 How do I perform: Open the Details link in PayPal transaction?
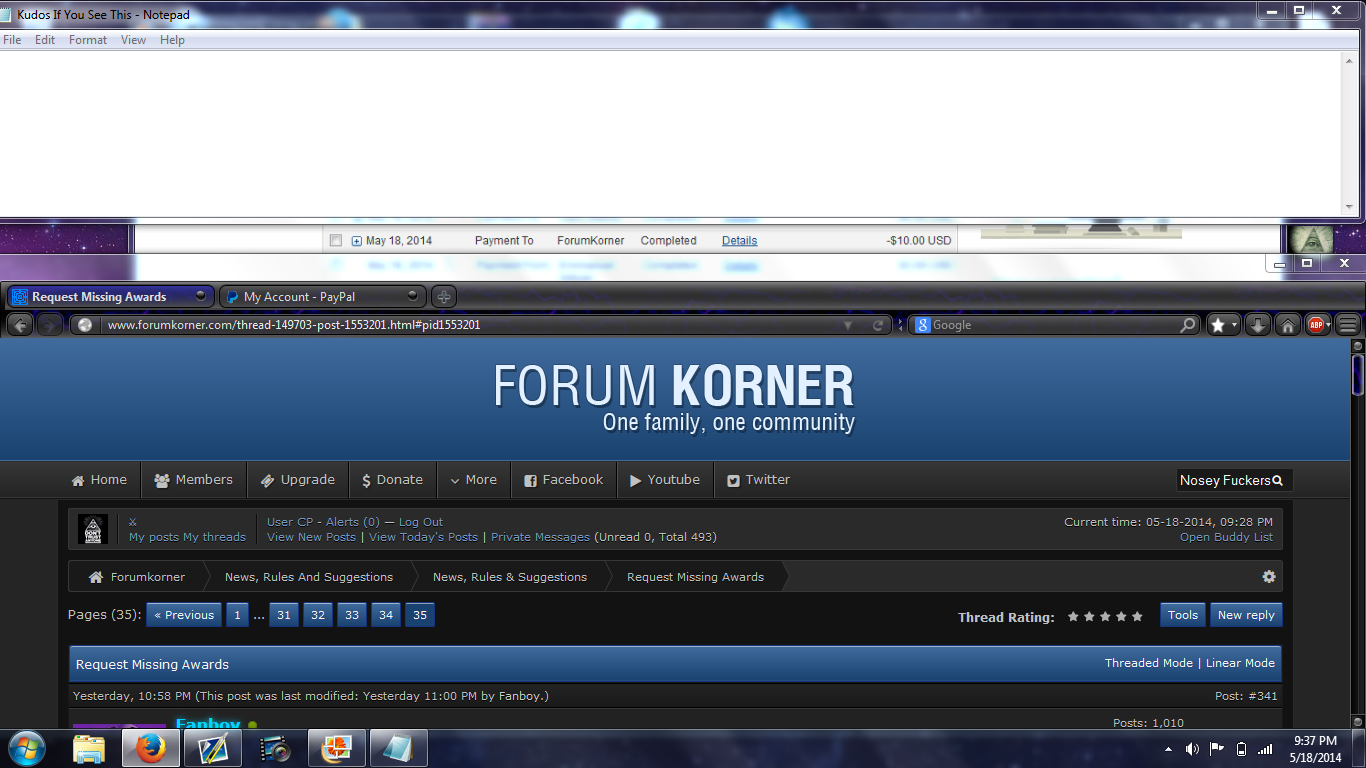tap(739, 241)
